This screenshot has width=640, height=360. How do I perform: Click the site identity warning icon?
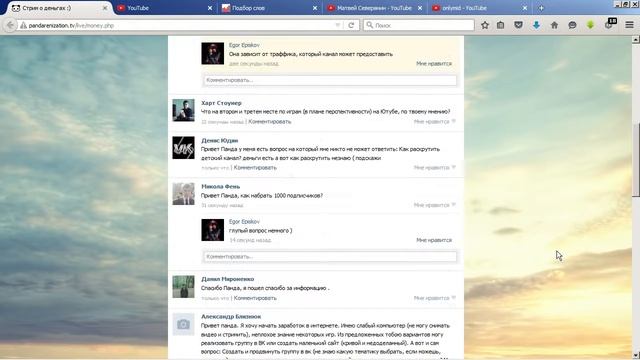pyautogui.click(x=23, y=25)
